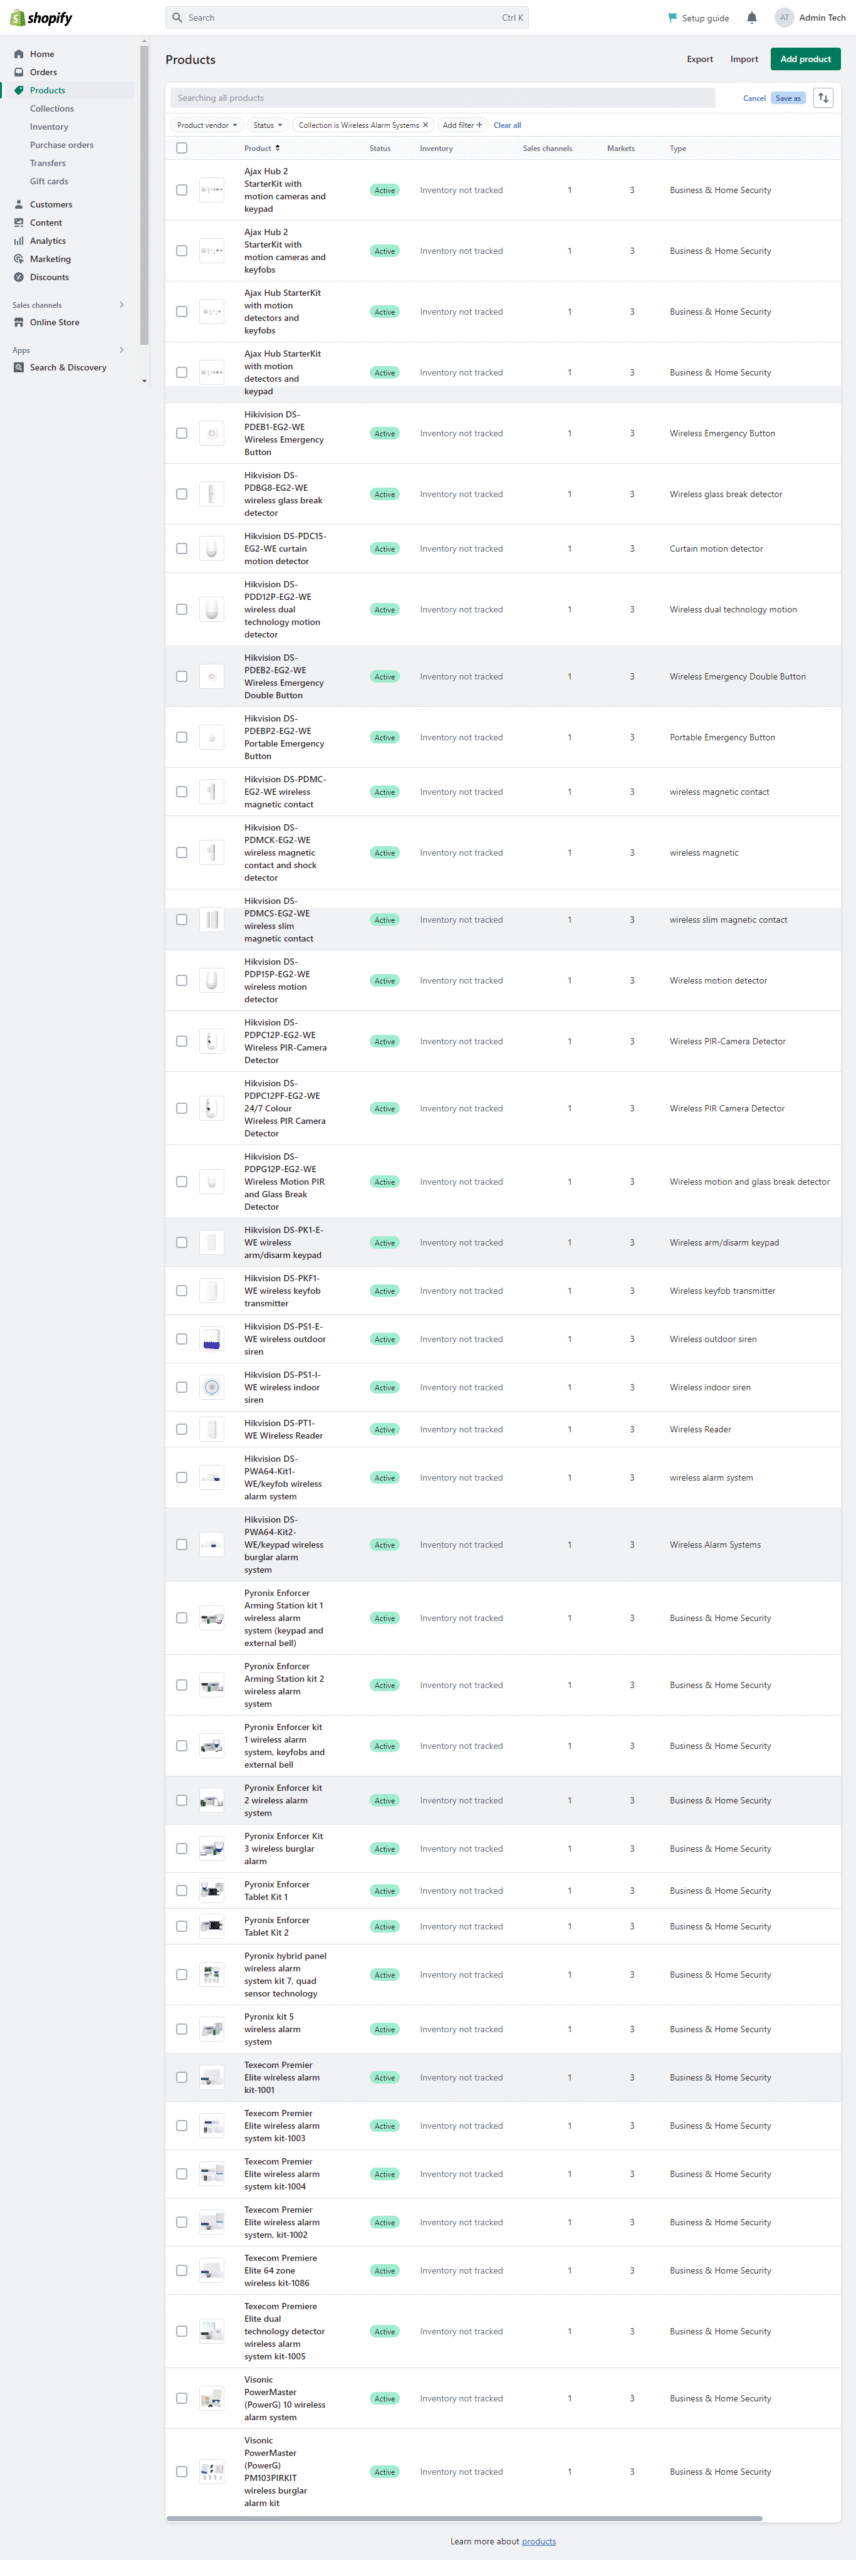Open the notifications bell
The height and width of the screenshot is (2560, 856).
coord(752,18)
